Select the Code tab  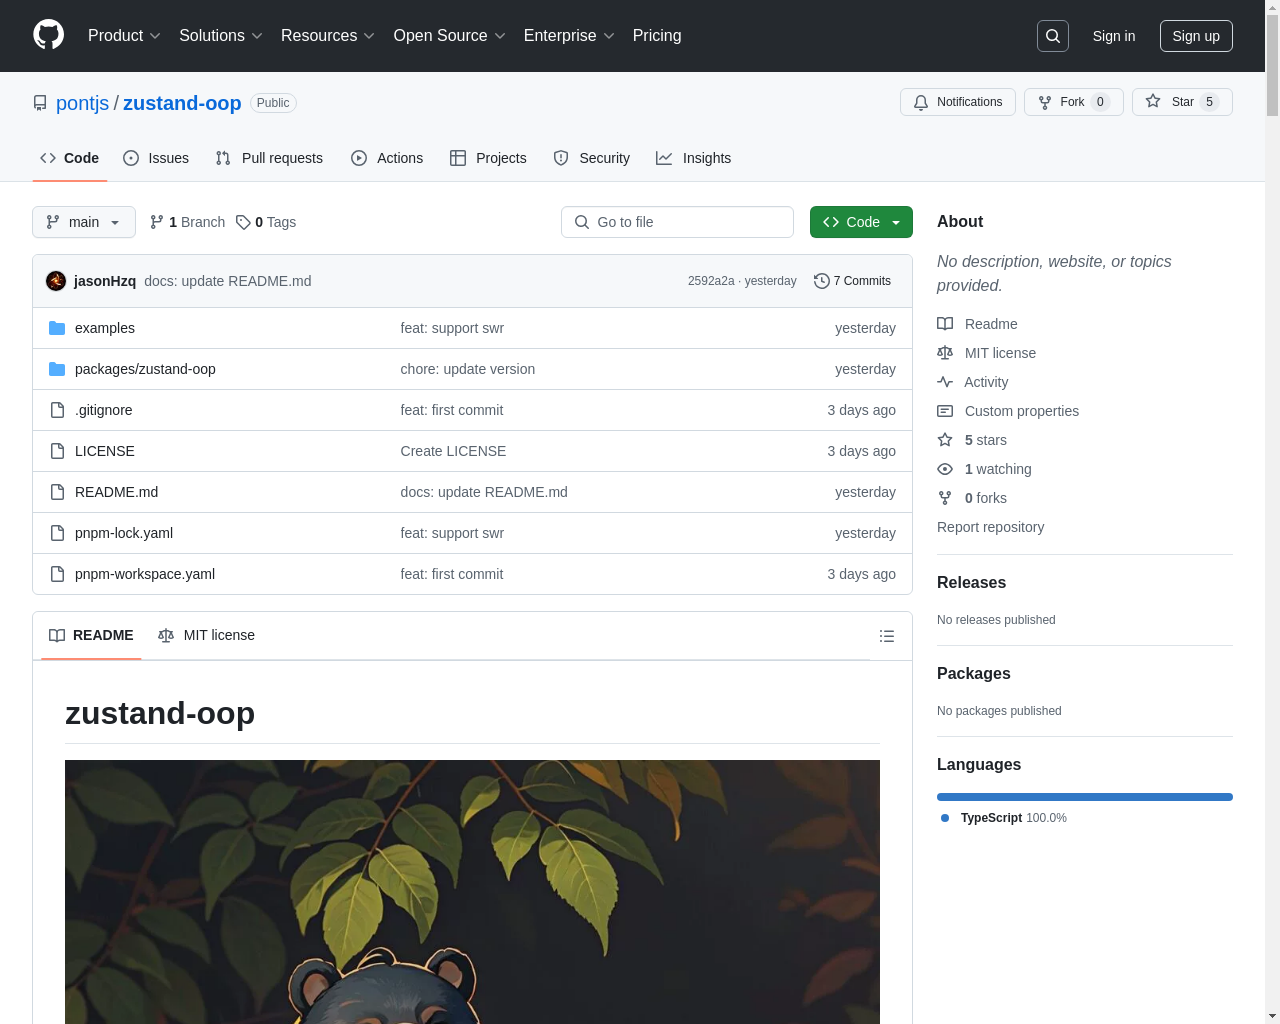(70, 158)
